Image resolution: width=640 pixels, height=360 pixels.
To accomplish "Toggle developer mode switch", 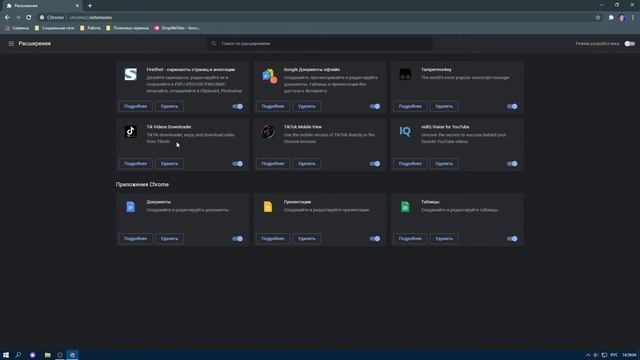I will (x=630, y=44).
